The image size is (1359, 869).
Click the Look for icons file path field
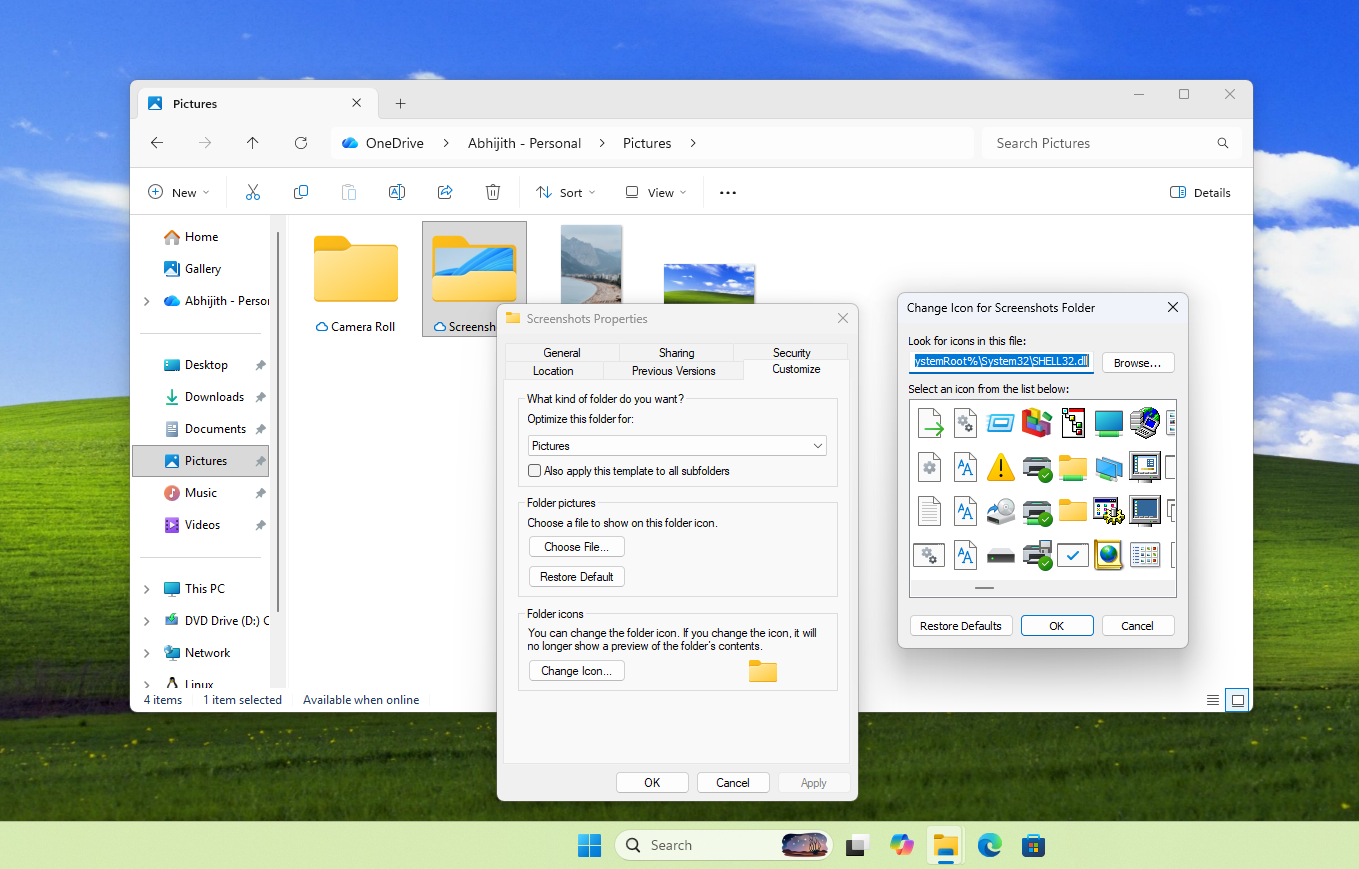point(1000,362)
